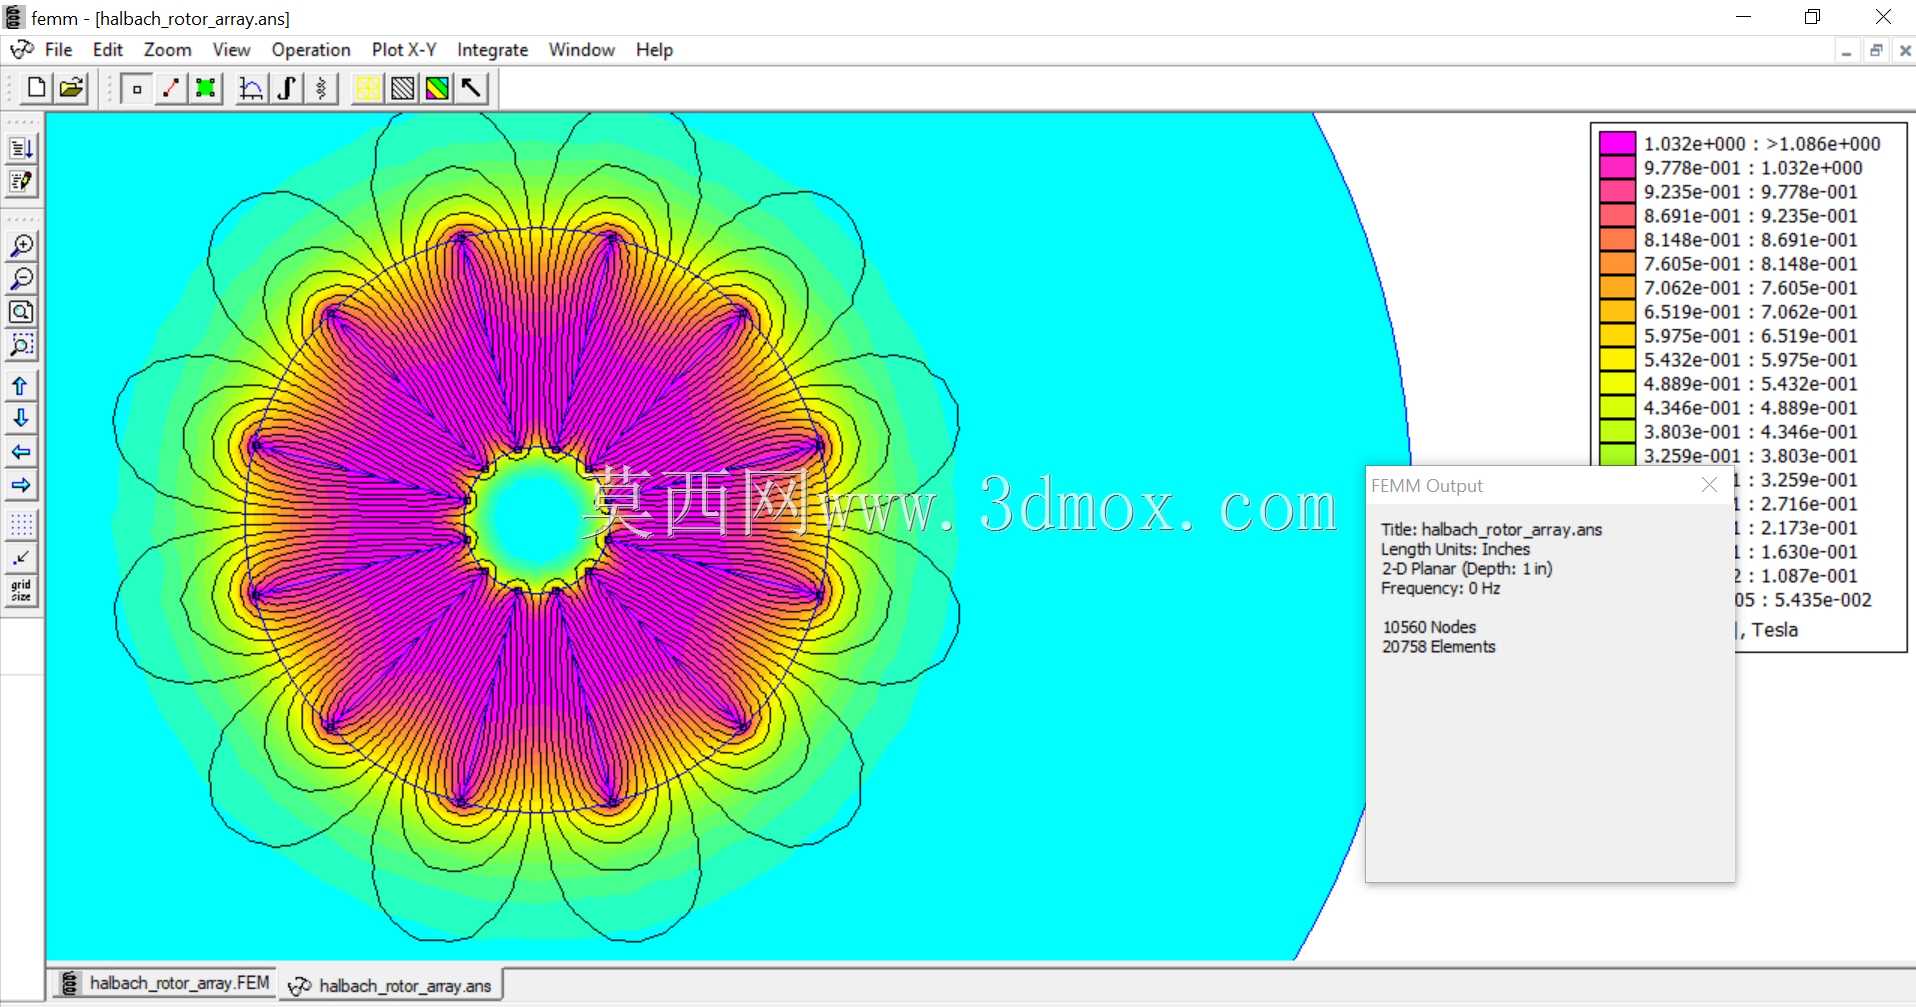Toggle the Show Grid dots icon

[21, 525]
